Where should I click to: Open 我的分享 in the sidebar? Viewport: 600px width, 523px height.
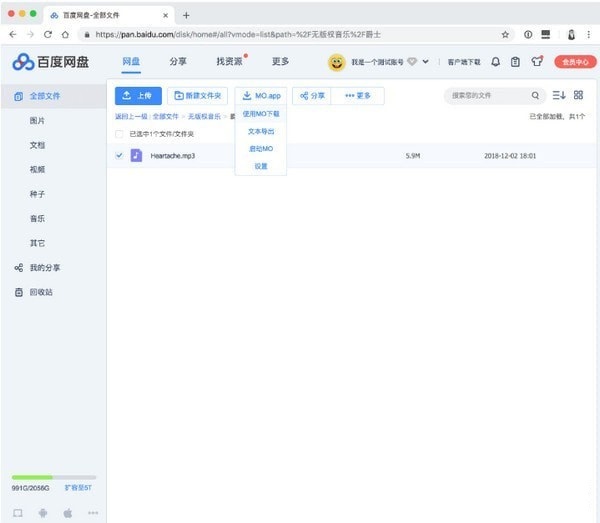coord(45,267)
